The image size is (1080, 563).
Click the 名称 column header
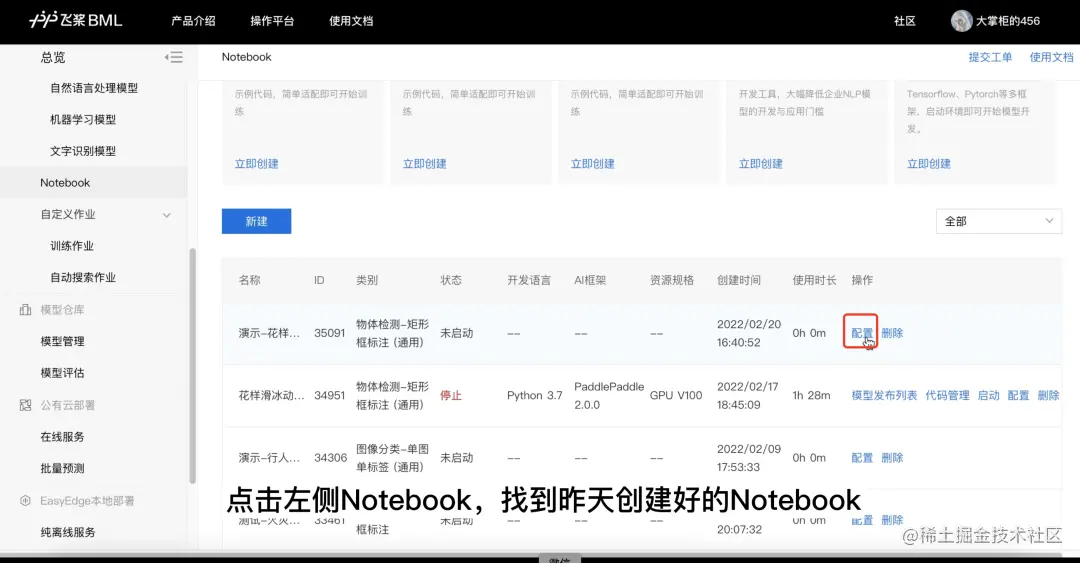click(249, 280)
